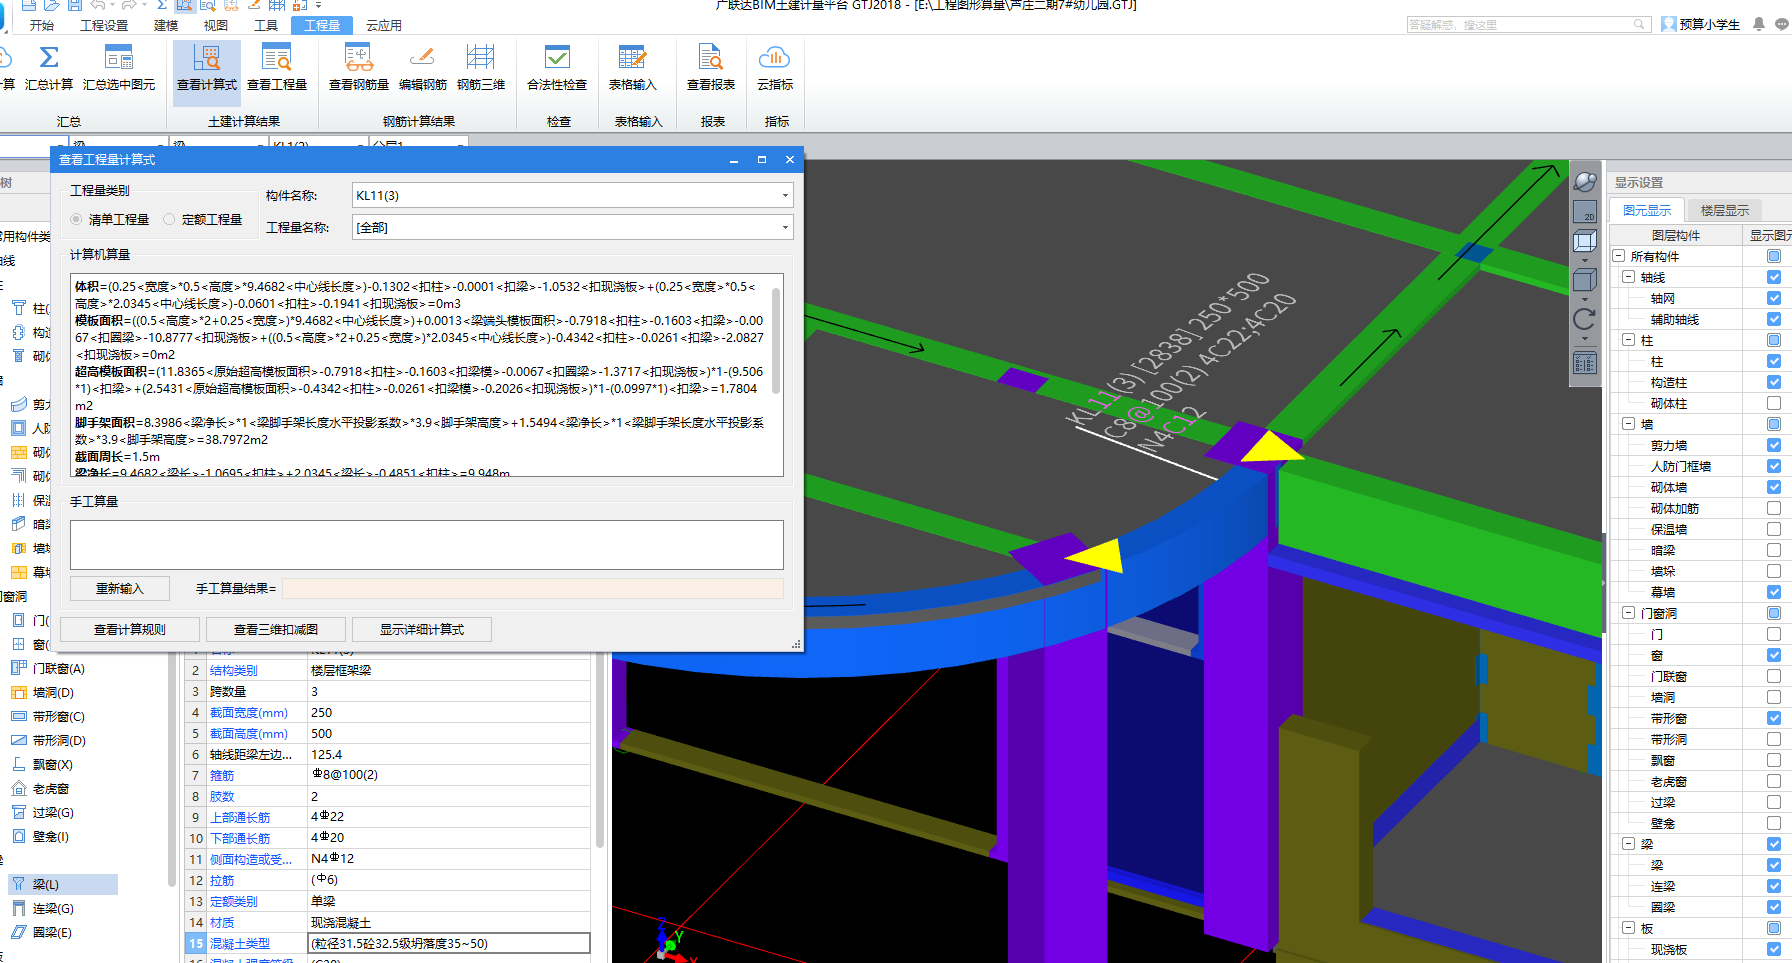Click the 3D box view icon
Viewport: 1792px width, 963px height.
[1585, 241]
